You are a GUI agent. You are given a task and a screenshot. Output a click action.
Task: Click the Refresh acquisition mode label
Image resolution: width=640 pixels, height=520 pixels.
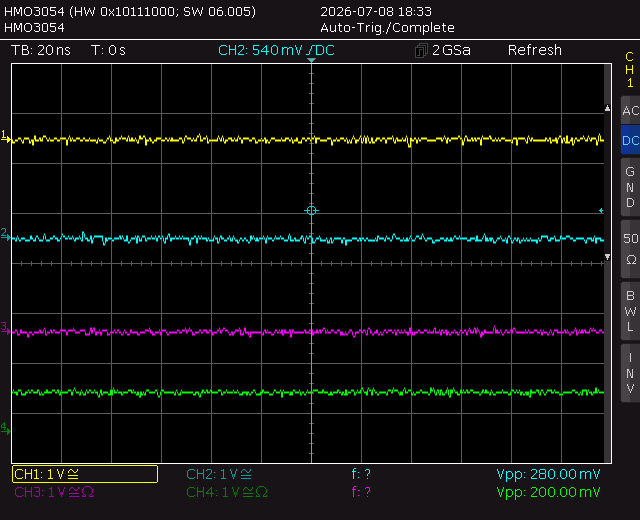(x=535, y=50)
